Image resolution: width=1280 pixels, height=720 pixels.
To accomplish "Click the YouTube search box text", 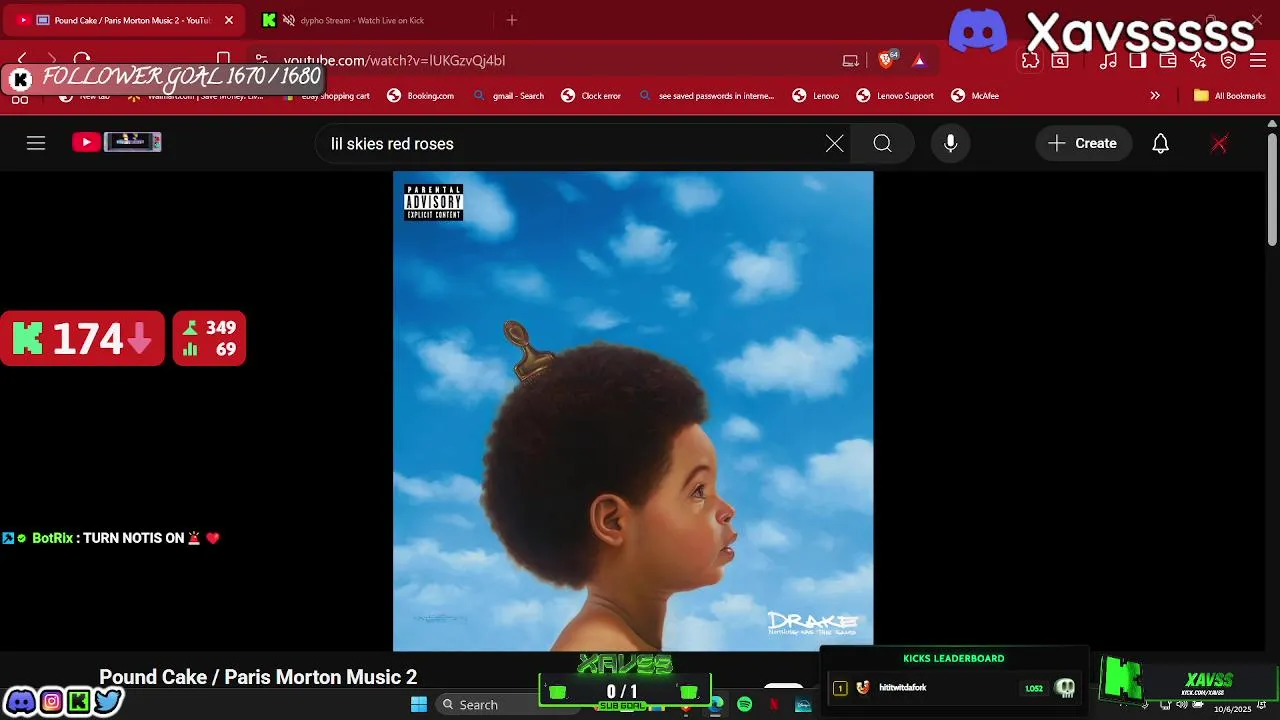I will coord(392,144).
